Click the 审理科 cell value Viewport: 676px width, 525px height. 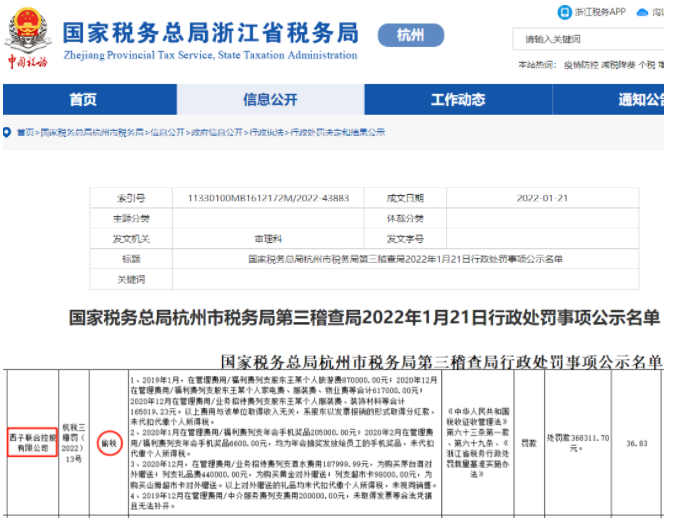(x=268, y=239)
